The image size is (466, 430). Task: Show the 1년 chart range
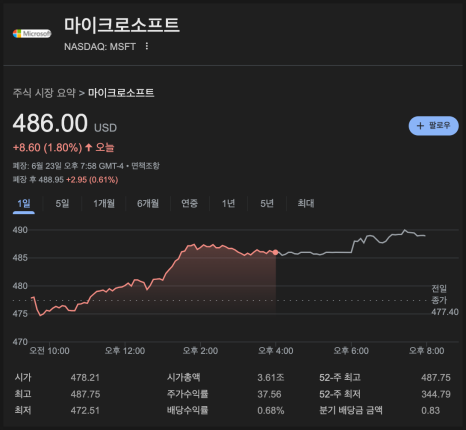click(x=228, y=203)
